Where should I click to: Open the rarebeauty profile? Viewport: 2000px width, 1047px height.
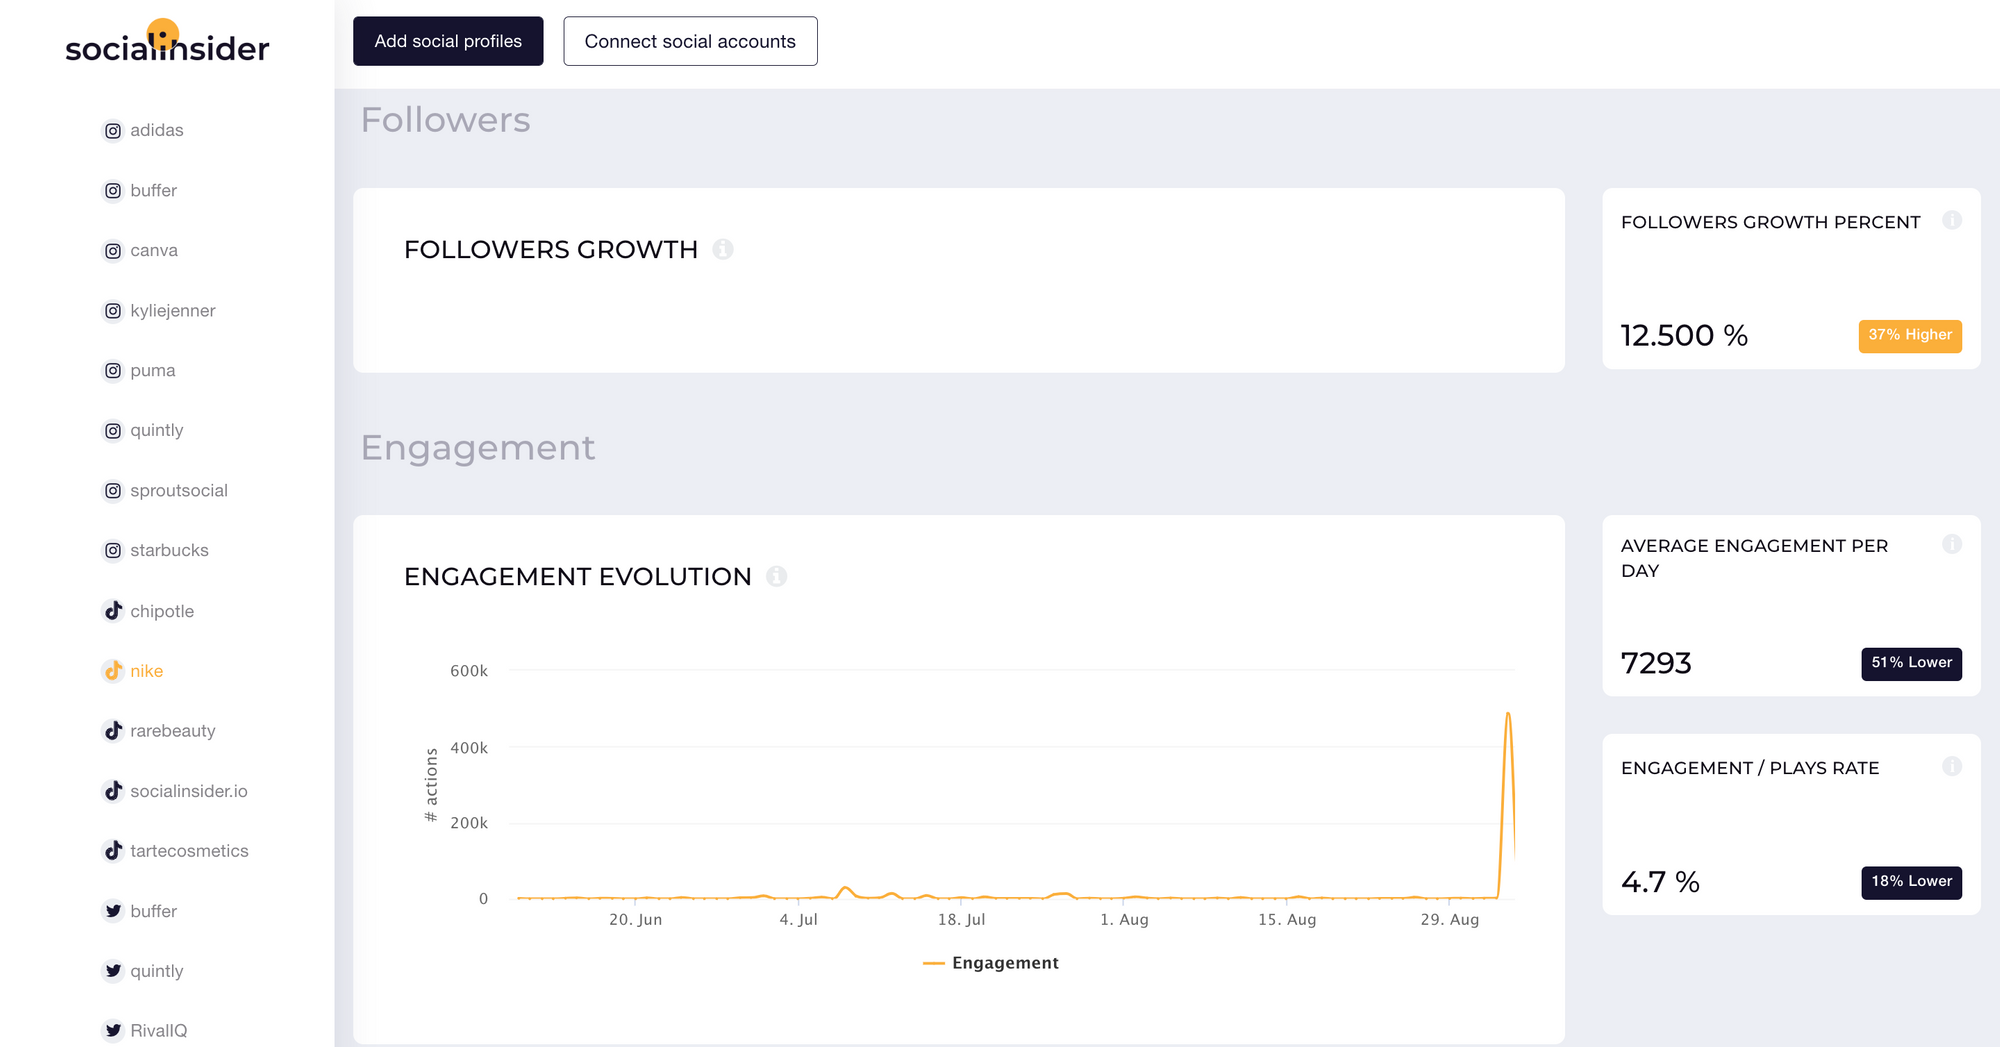173,731
